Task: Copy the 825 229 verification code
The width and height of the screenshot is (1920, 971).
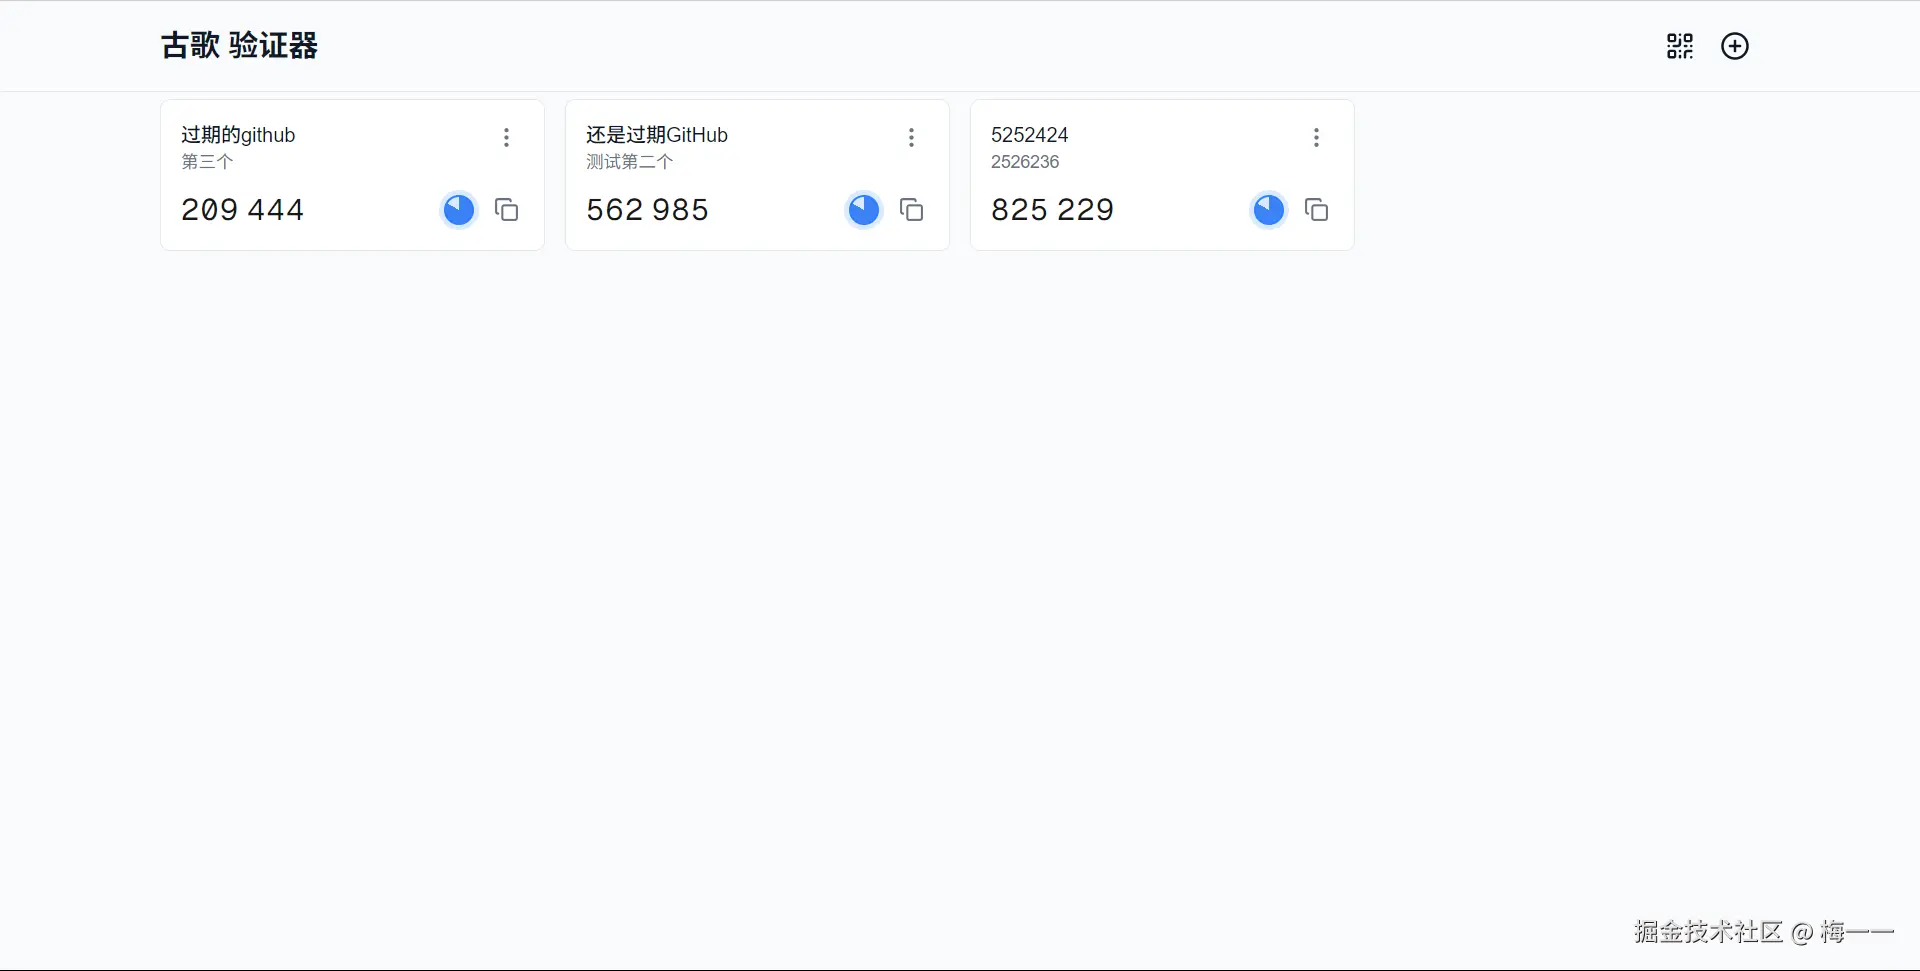Action: pyautogui.click(x=1316, y=210)
